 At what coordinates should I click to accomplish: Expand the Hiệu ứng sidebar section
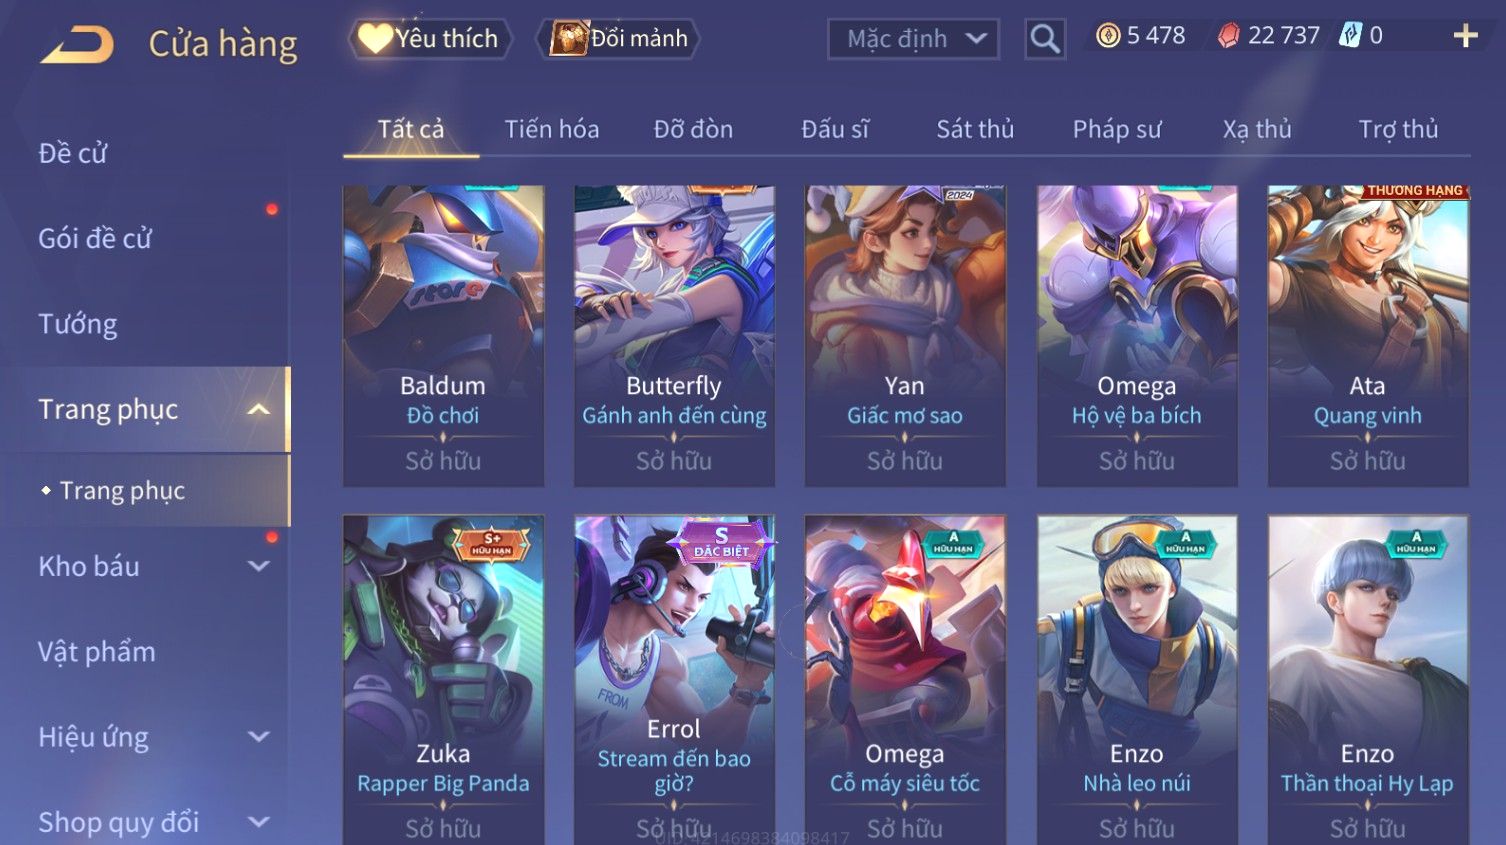259,737
